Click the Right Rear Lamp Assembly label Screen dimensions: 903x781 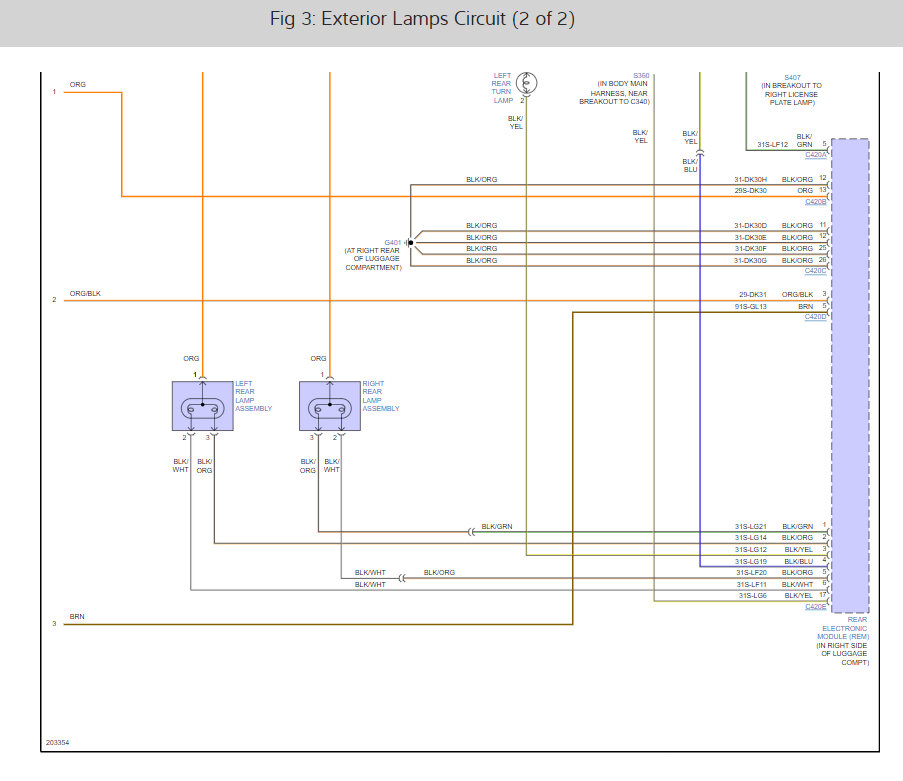(381, 396)
